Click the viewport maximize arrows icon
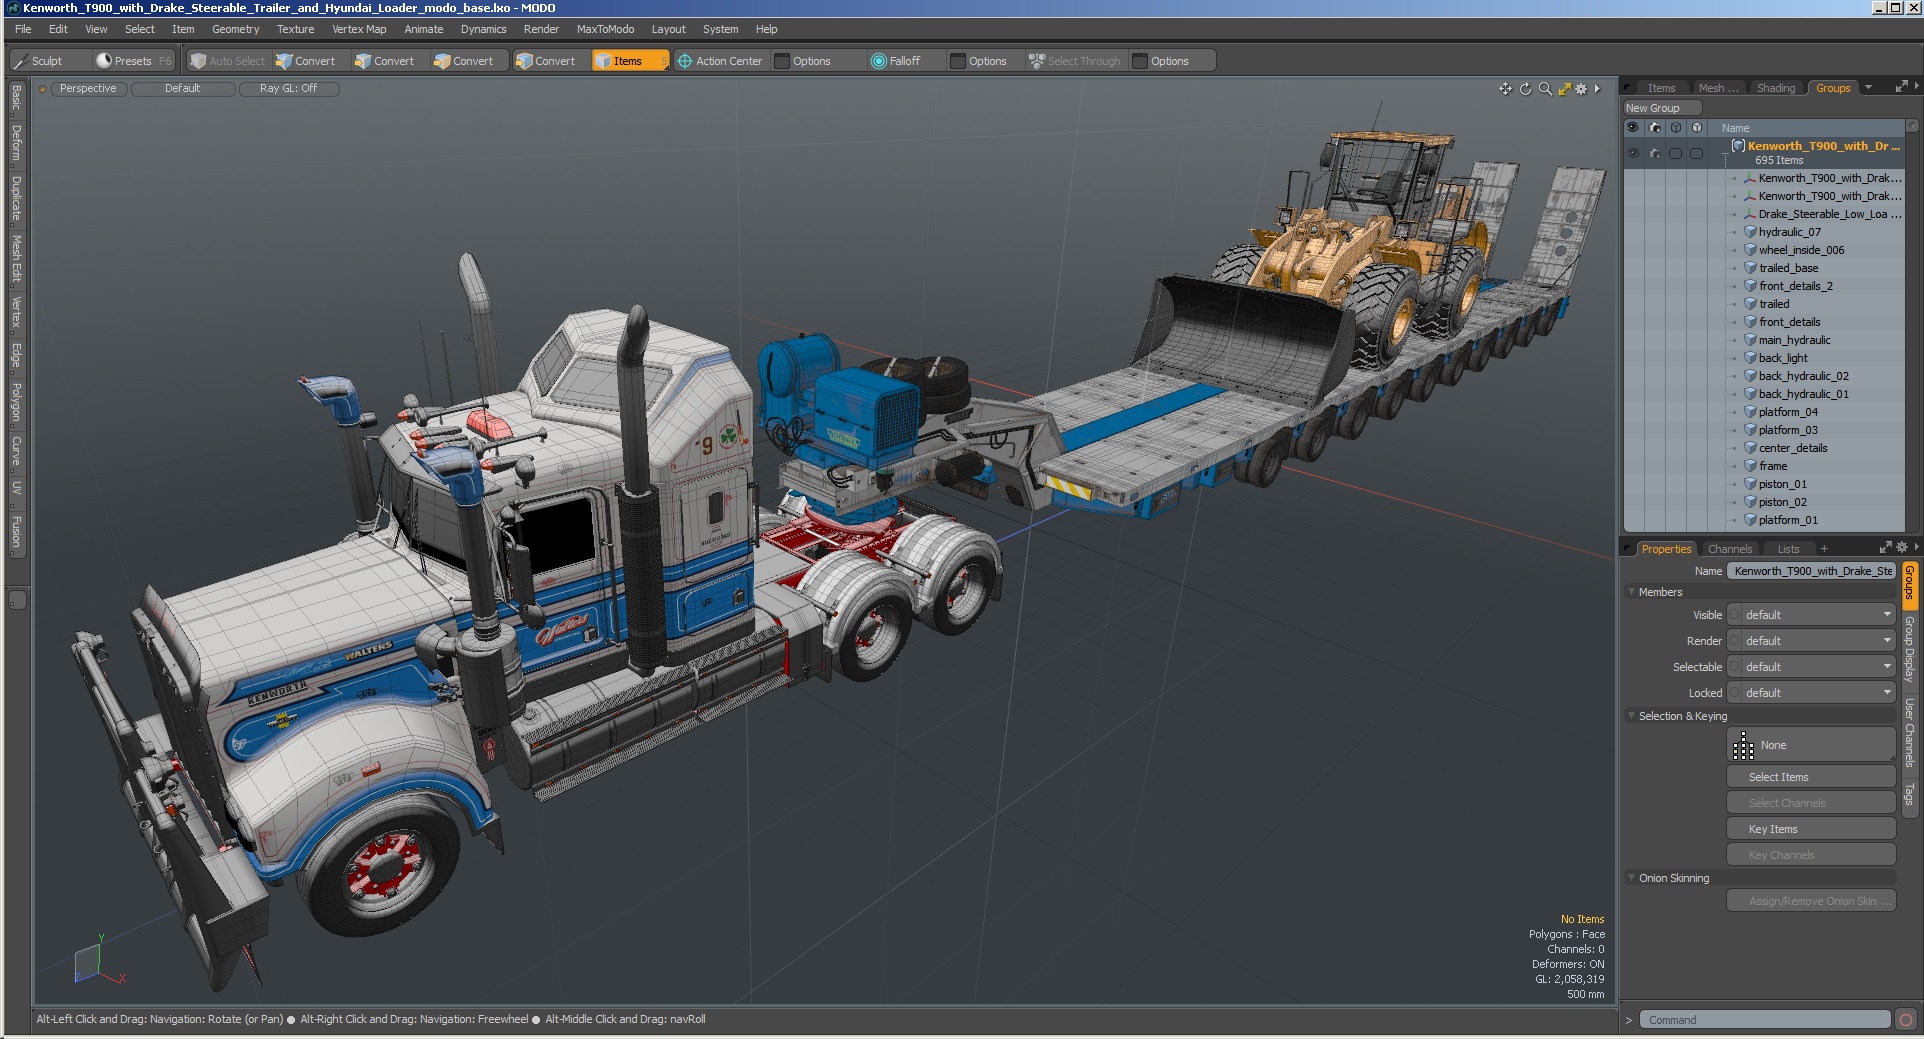Screen dimensions: 1924x1039 coord(1564,89)
